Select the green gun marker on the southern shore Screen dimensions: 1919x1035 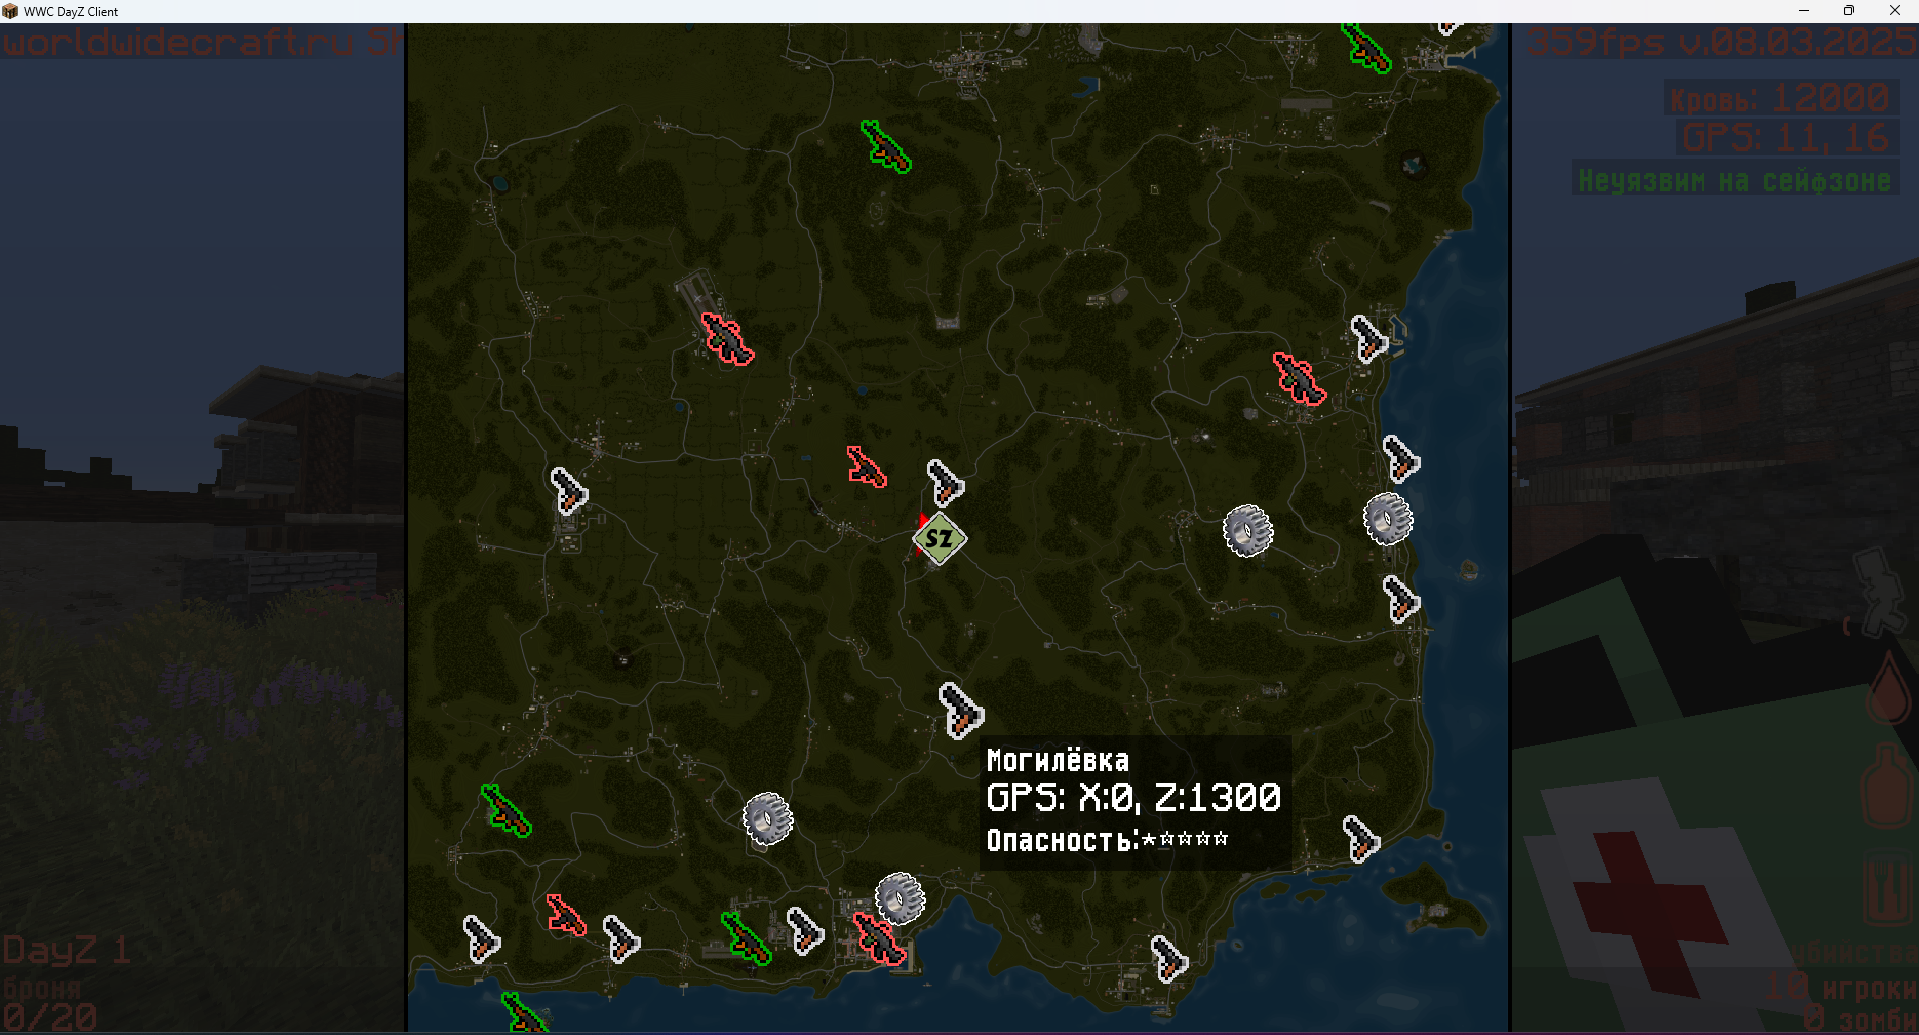pos(746,938)
